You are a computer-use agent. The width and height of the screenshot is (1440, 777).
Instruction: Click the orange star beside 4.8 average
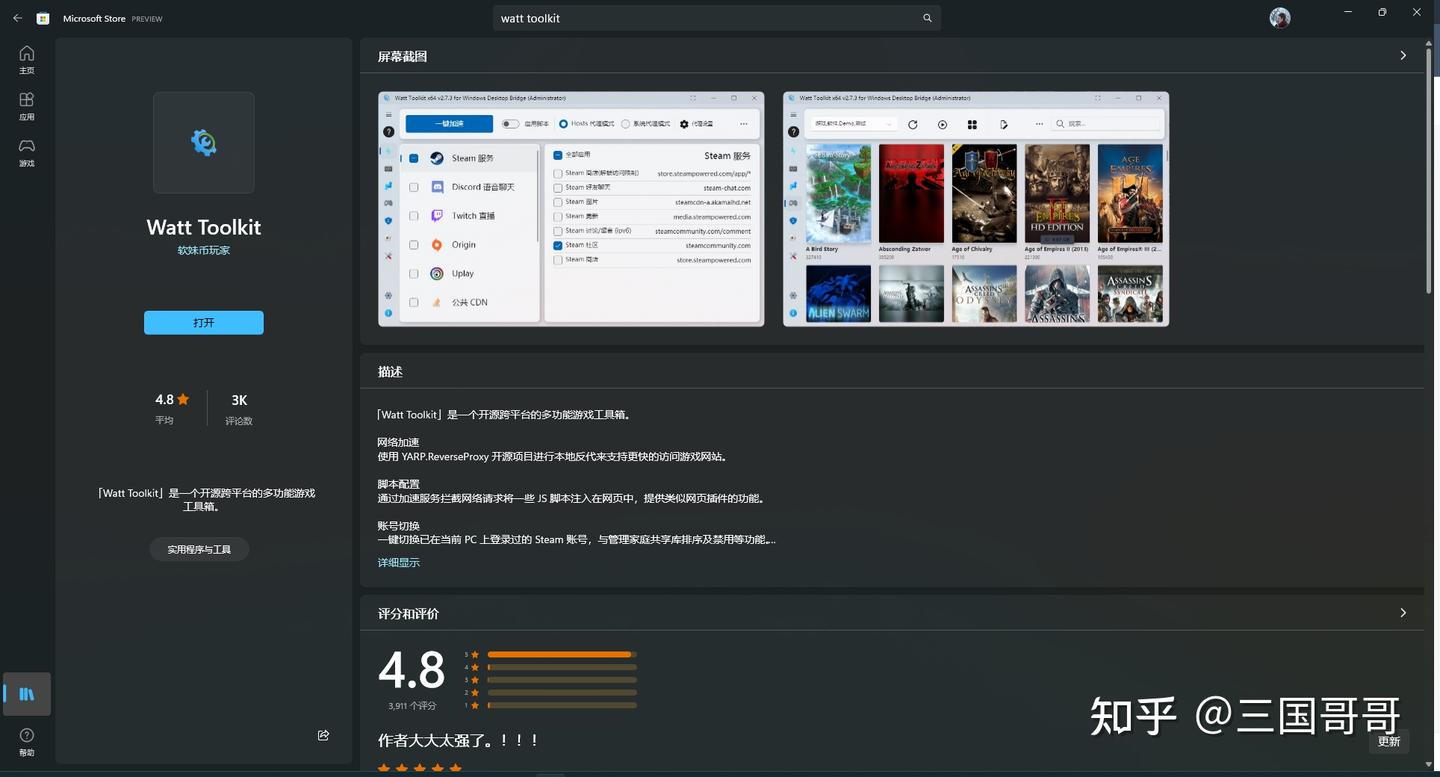pyautogui.click(x=183, y=400)
